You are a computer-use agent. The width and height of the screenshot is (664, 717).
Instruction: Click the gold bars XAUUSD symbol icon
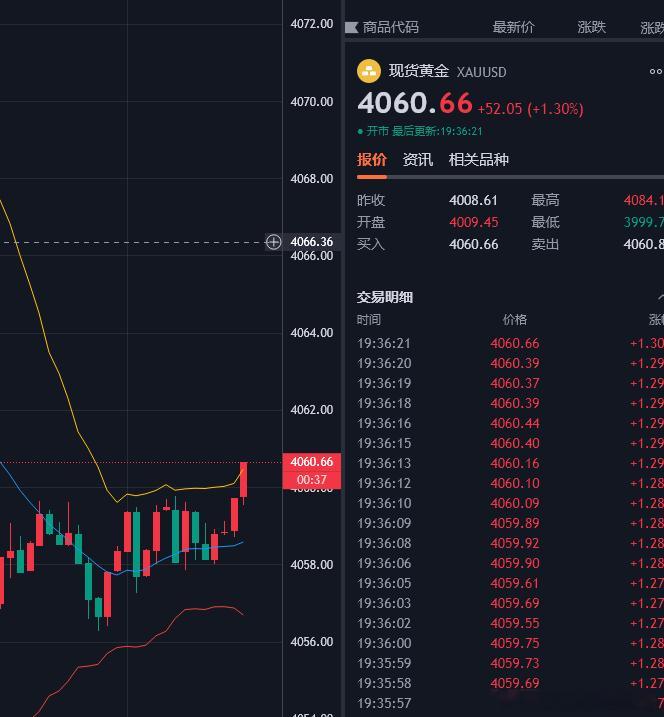[x=369, y=71]
